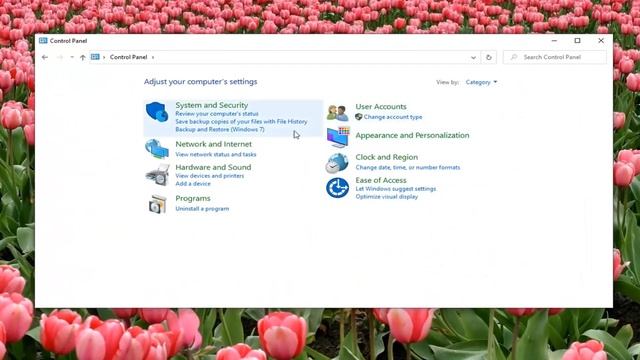Click the Appearance and Personalization monitor icon

coord(338,137)
